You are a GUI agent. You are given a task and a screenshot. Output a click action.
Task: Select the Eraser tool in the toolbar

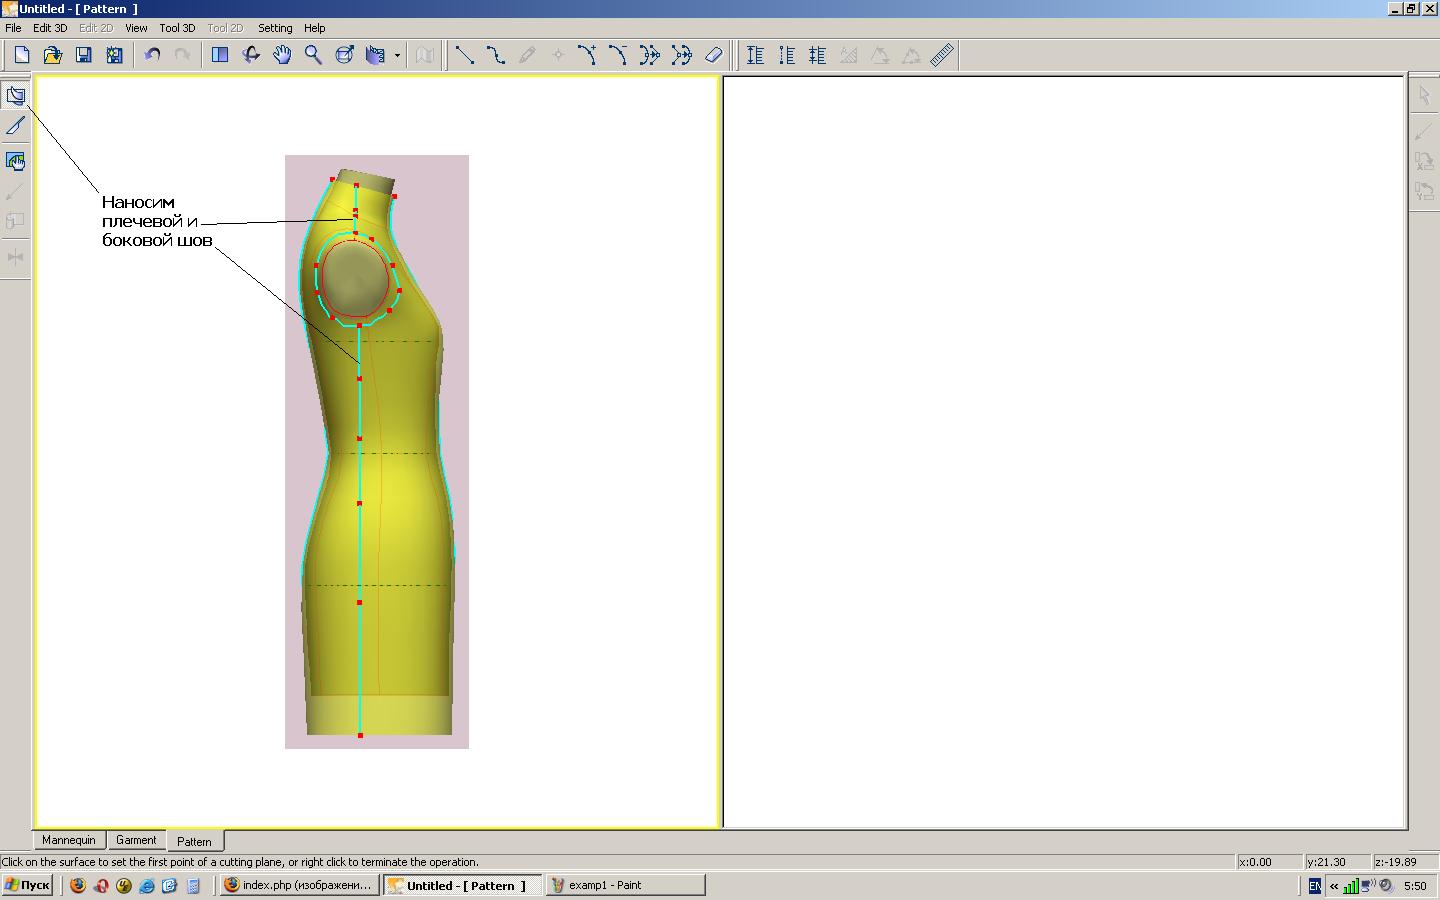pos(713,55)
